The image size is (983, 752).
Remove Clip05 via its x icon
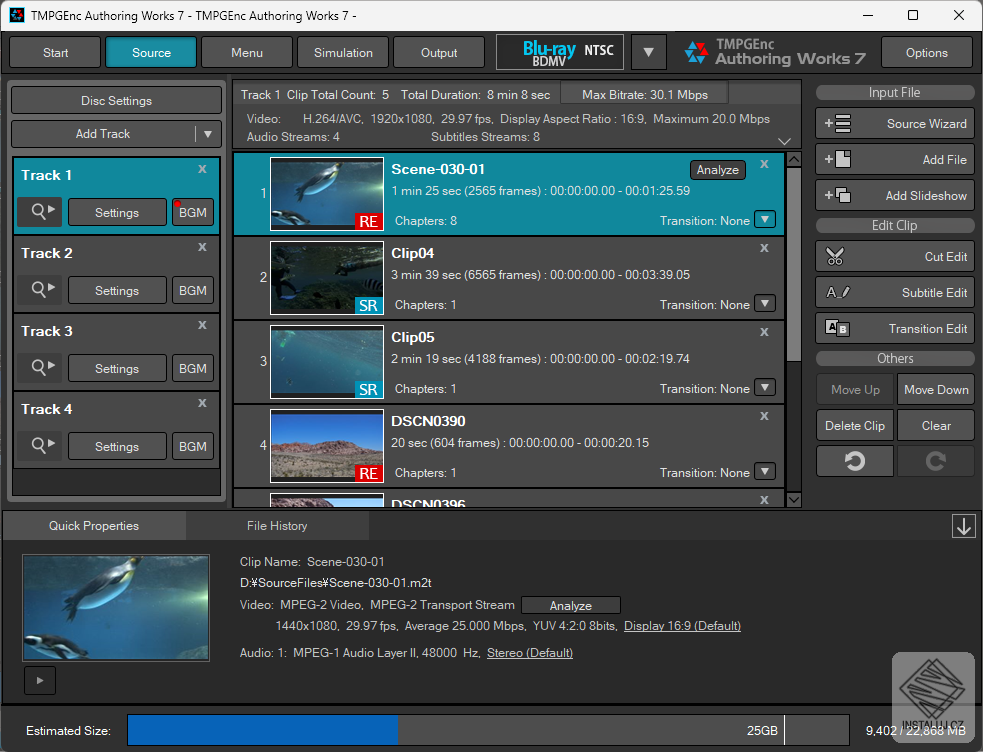click(764, 332)
